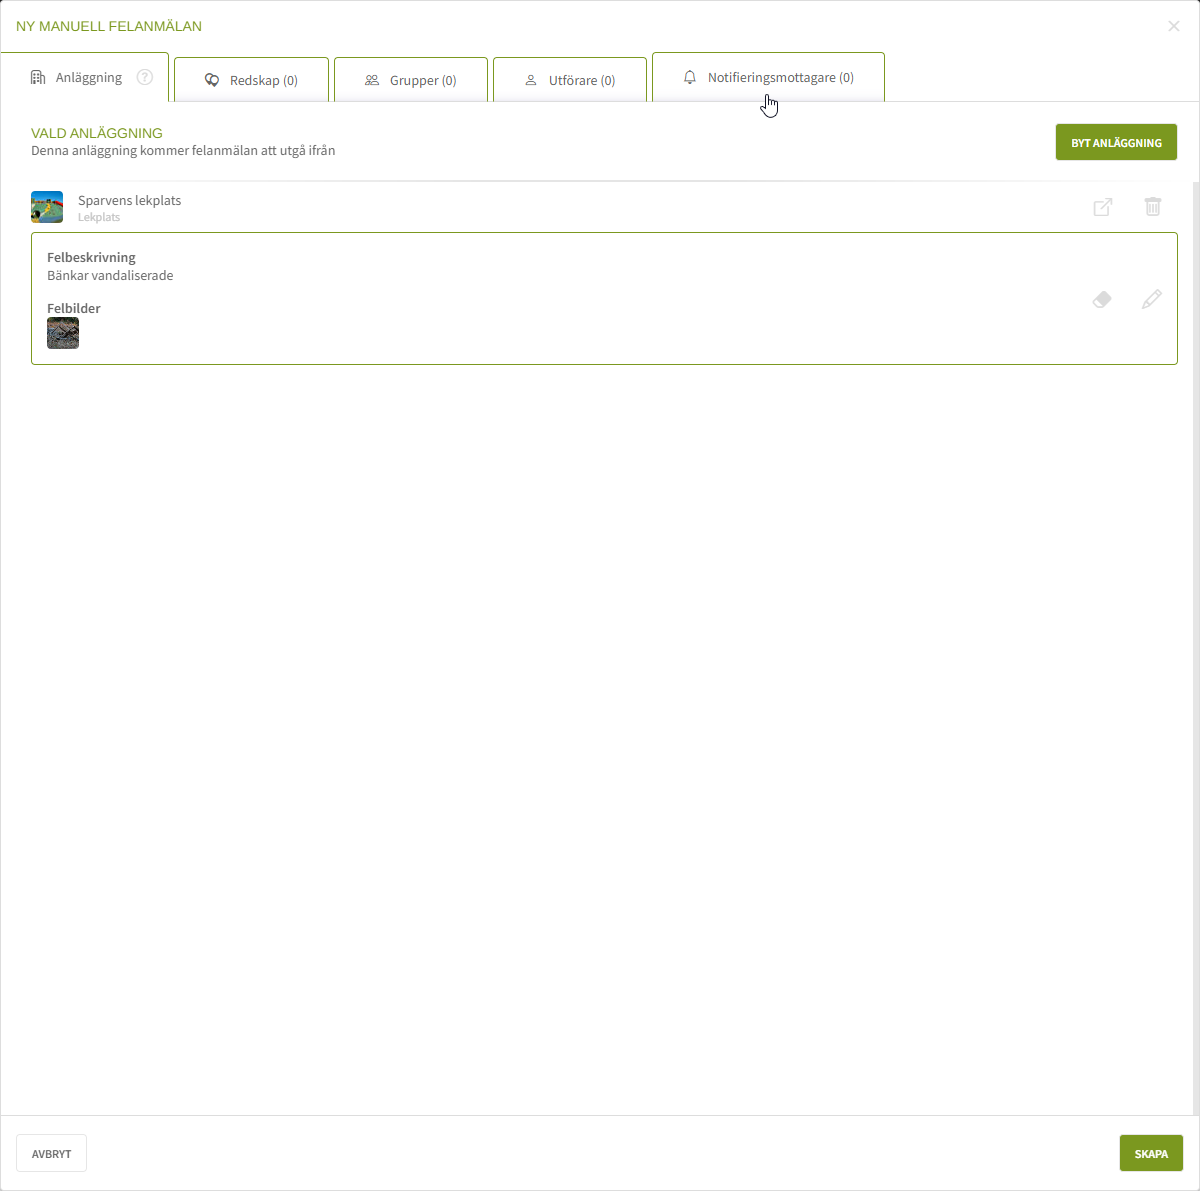Close the Ny manuell felanmälan dialog
Viewport: 1200px width, 1191px height.
click(1174, 26)
